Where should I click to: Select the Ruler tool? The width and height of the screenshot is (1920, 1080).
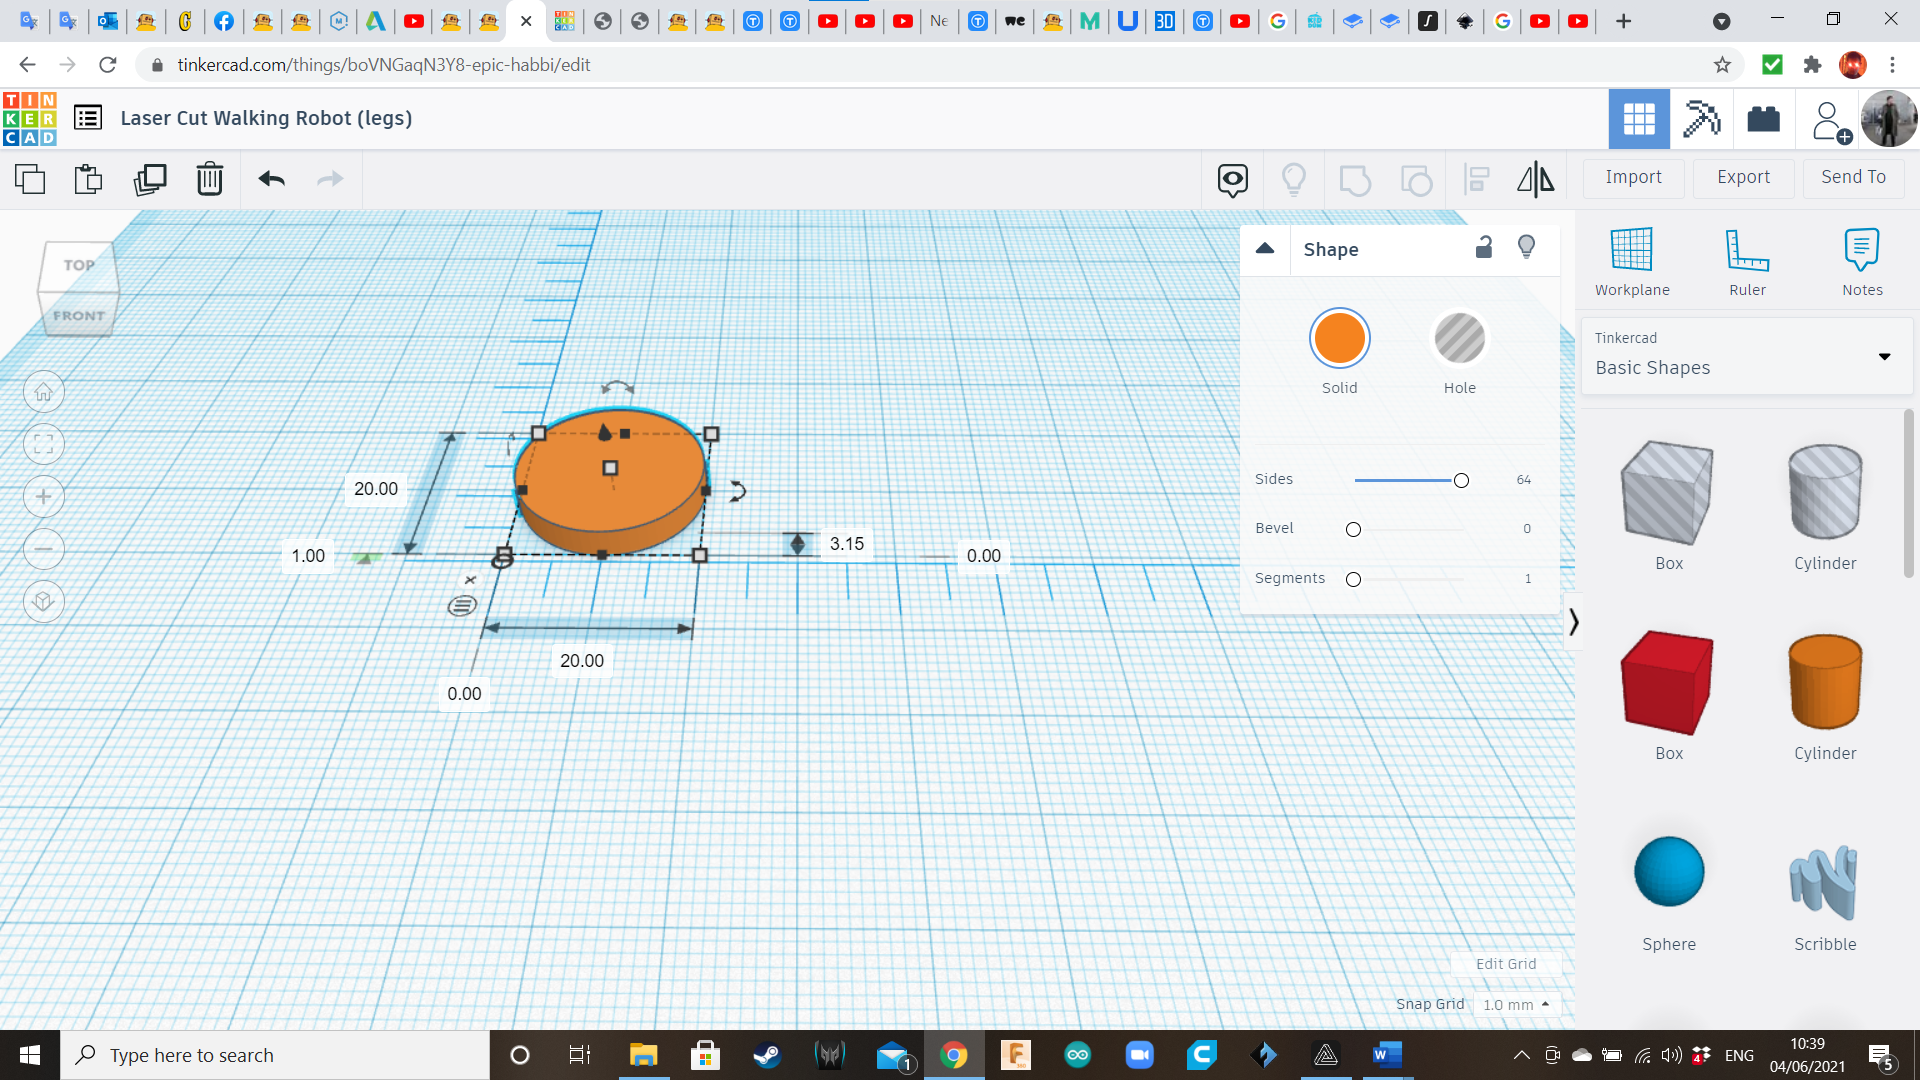tap(1747, 260)
